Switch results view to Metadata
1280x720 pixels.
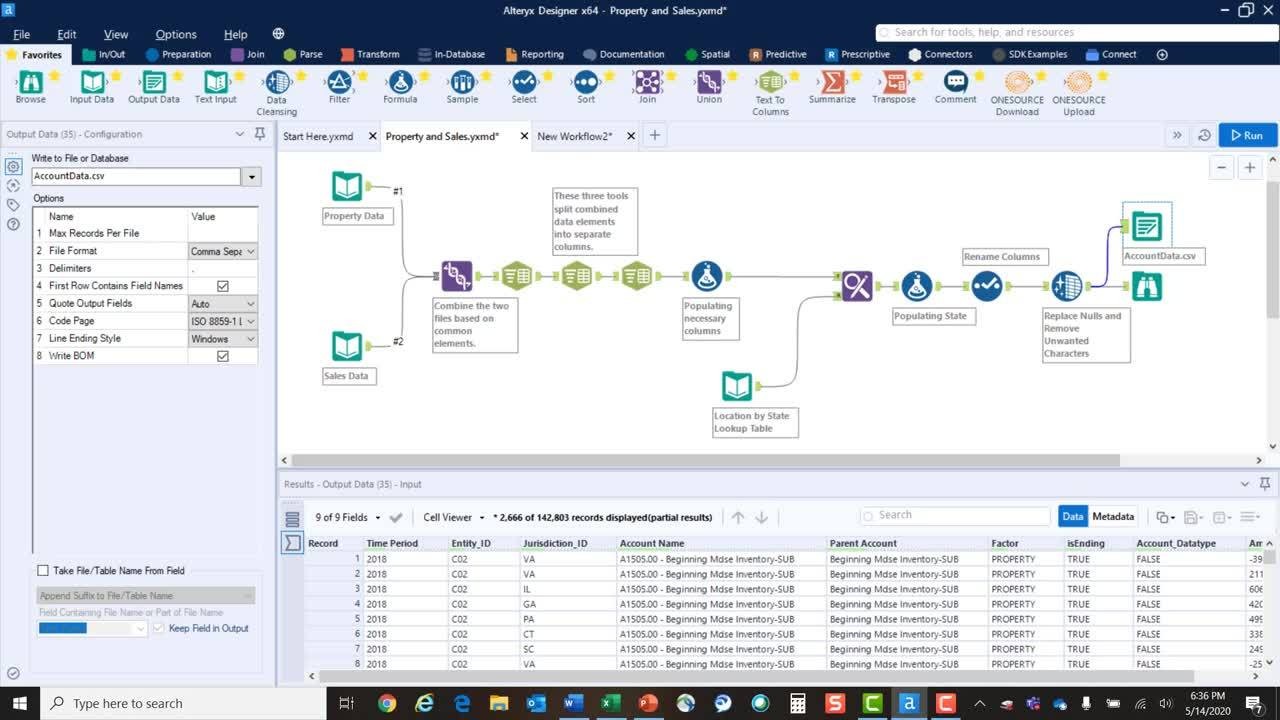pyautogui.click(x=1113, y=517)
